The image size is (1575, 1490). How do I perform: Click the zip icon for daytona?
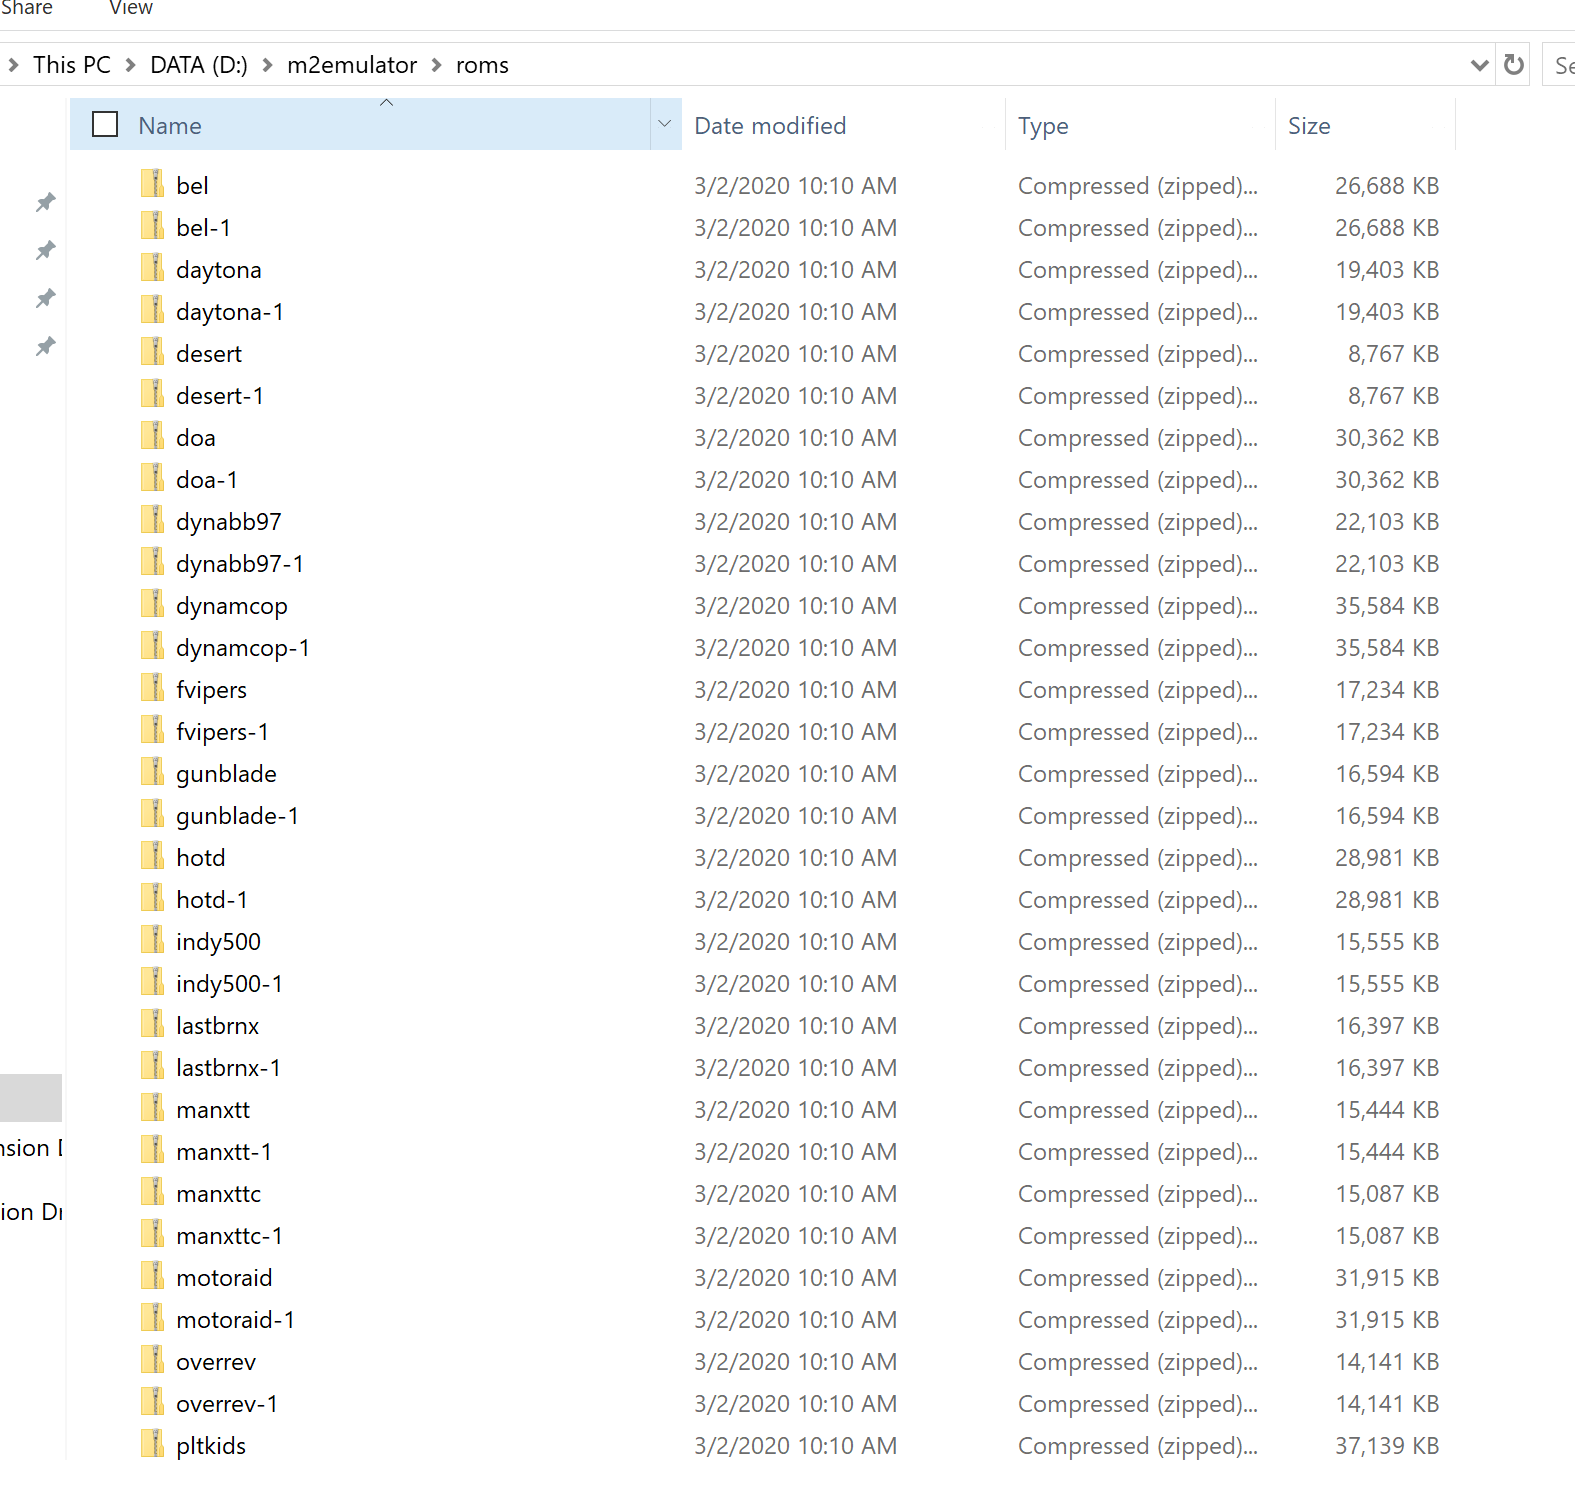(152, 268)
